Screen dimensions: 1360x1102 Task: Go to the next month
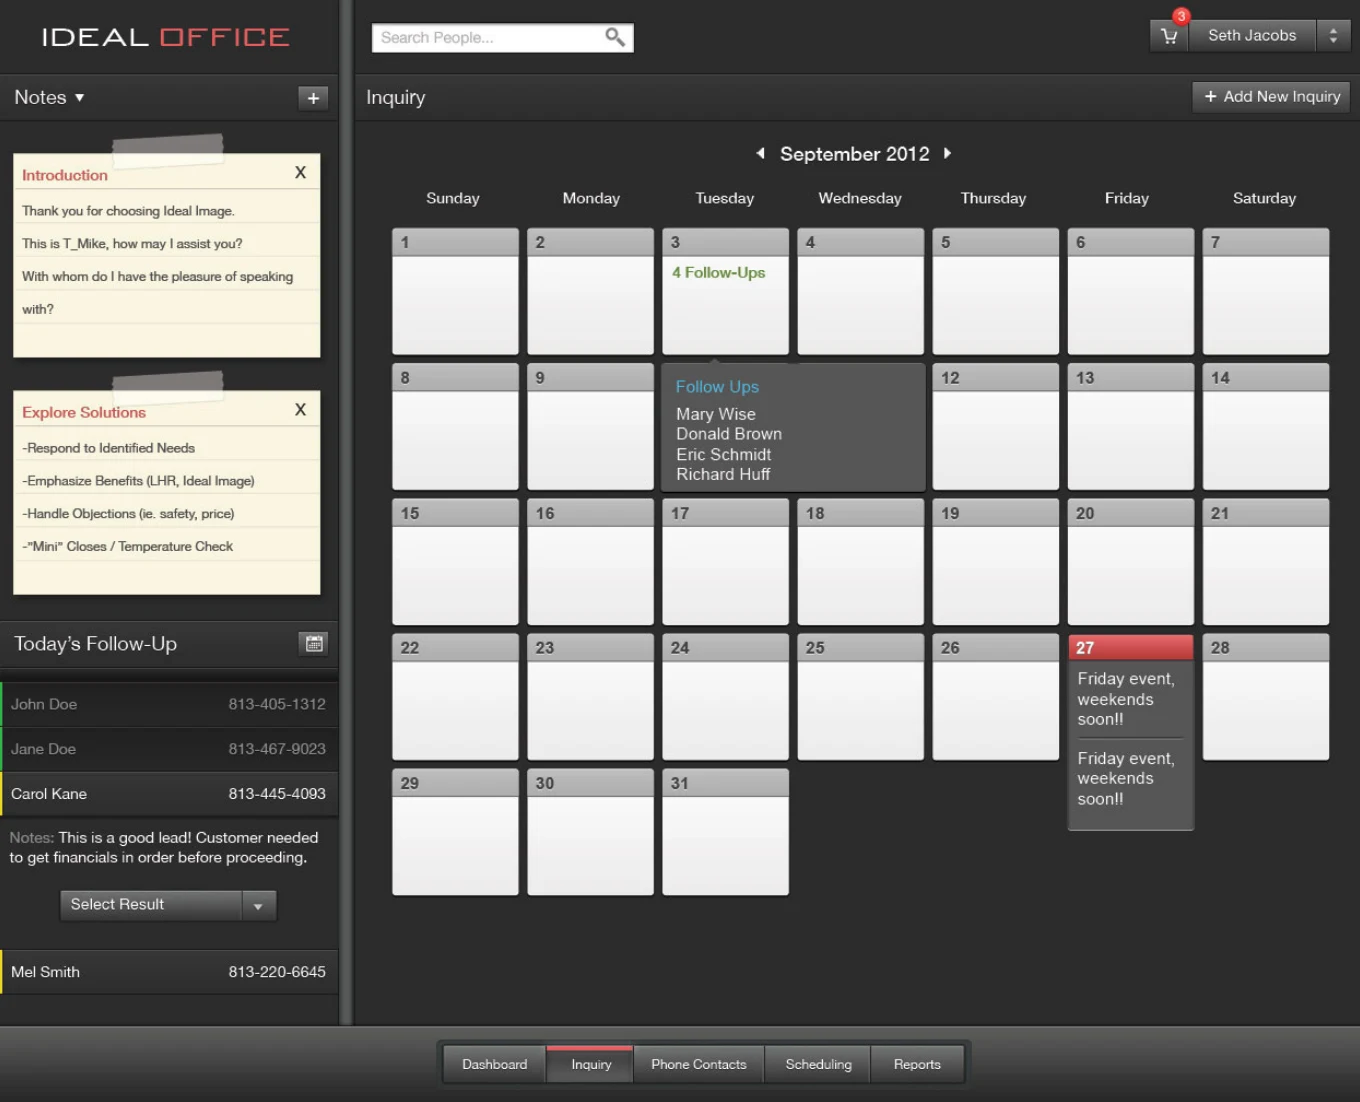(x=947, y=153)
